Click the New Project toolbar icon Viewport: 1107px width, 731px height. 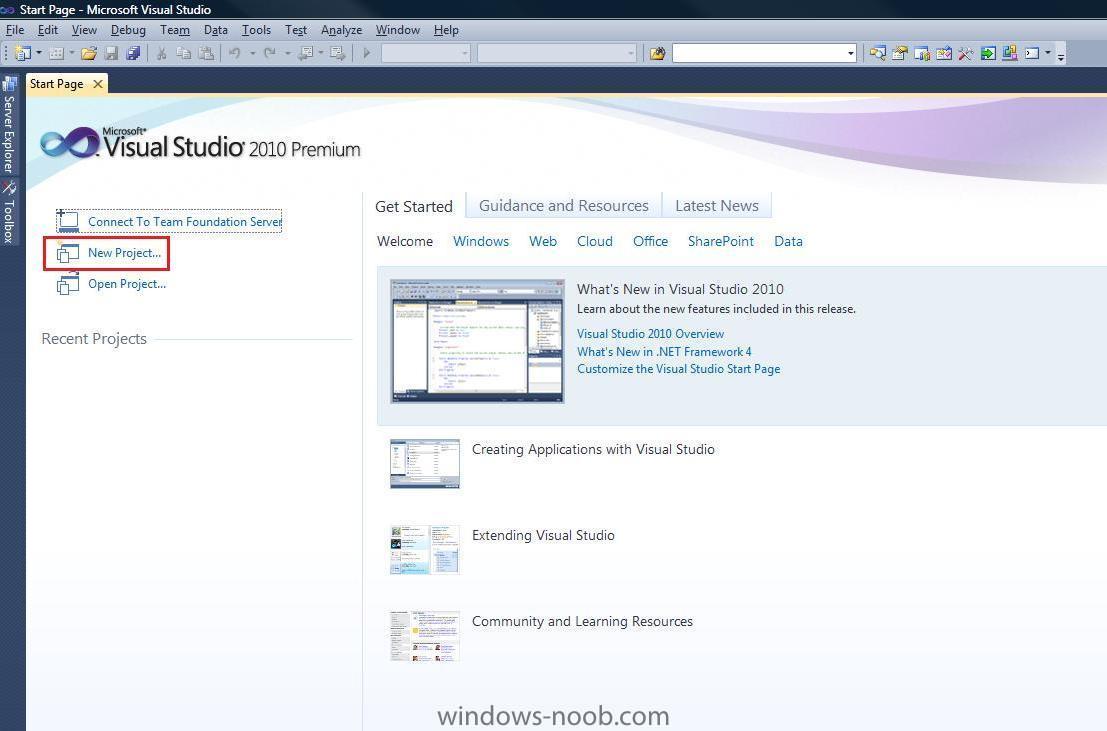pos(23,53)
